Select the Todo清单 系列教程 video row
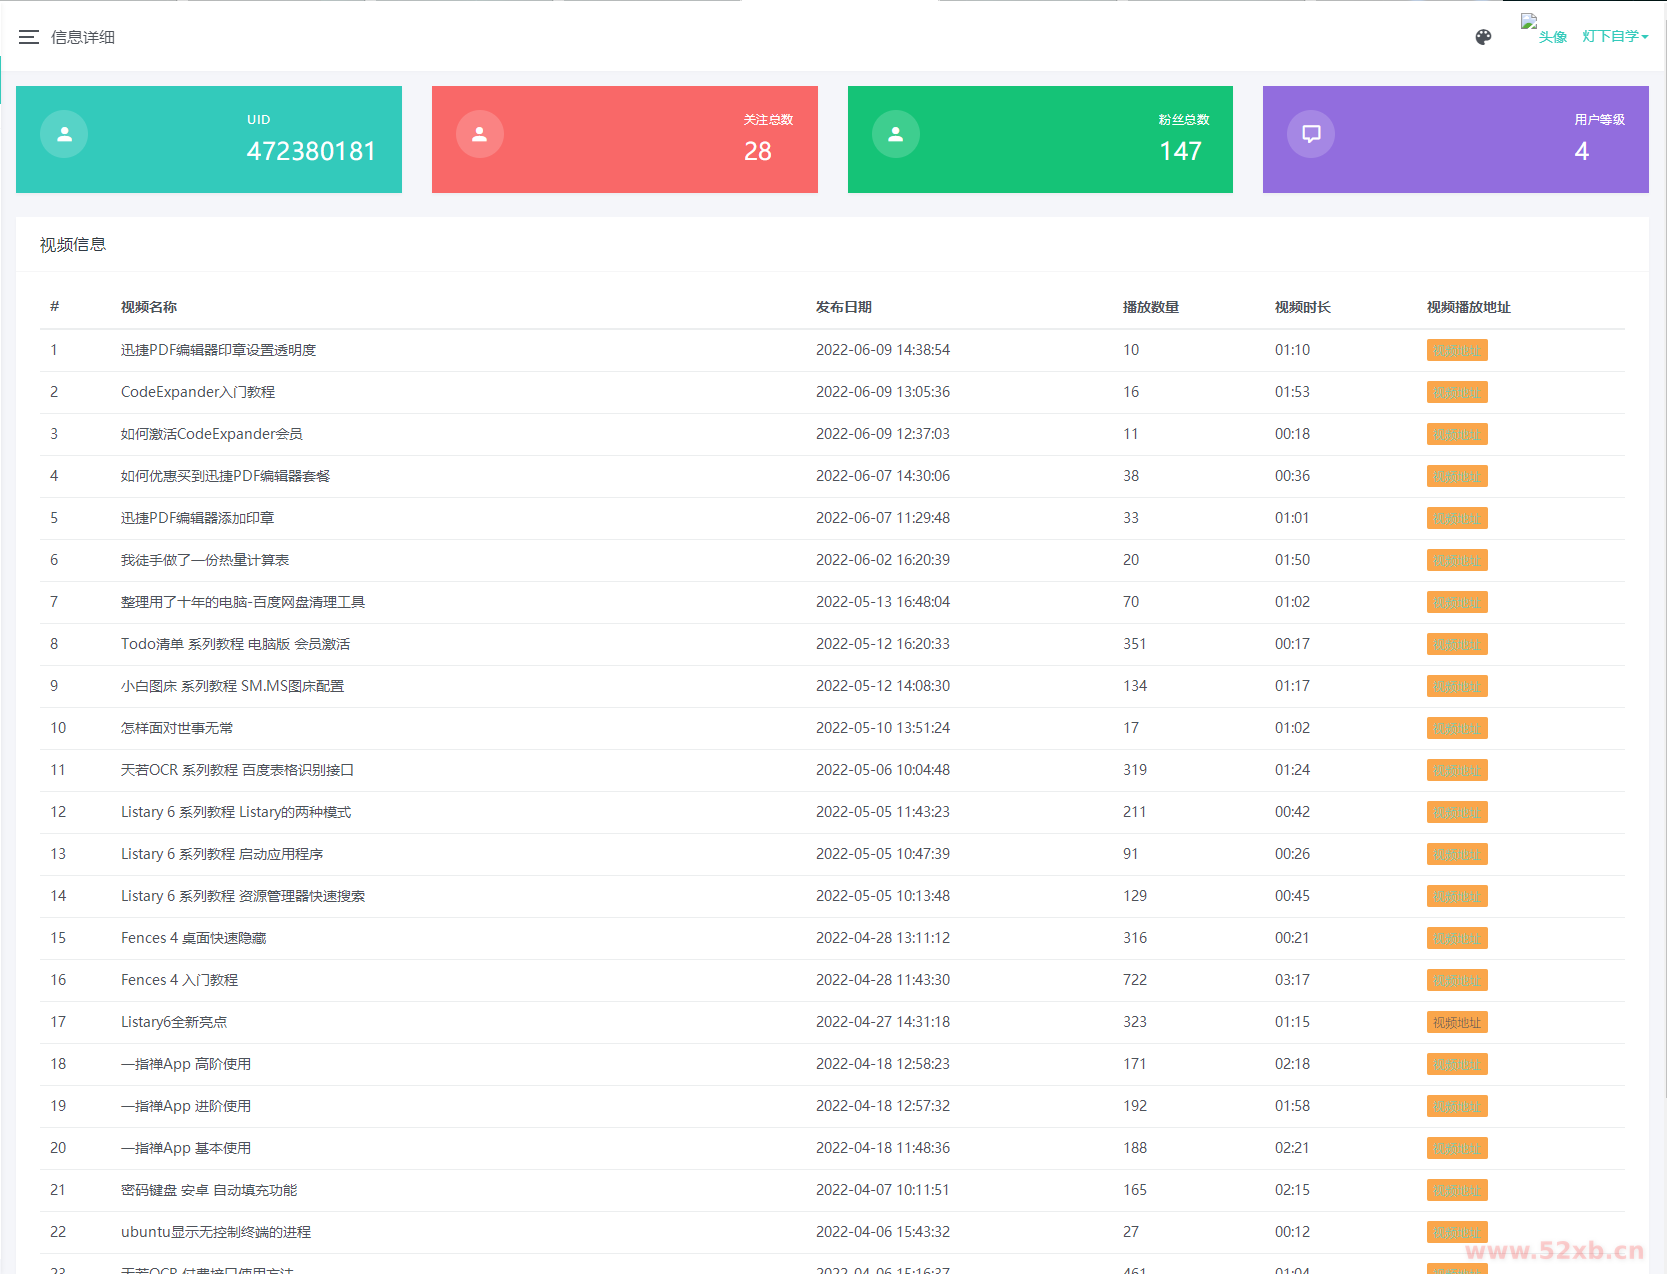The width and height of the screenshot is (1667, 1274). [235, 644]
